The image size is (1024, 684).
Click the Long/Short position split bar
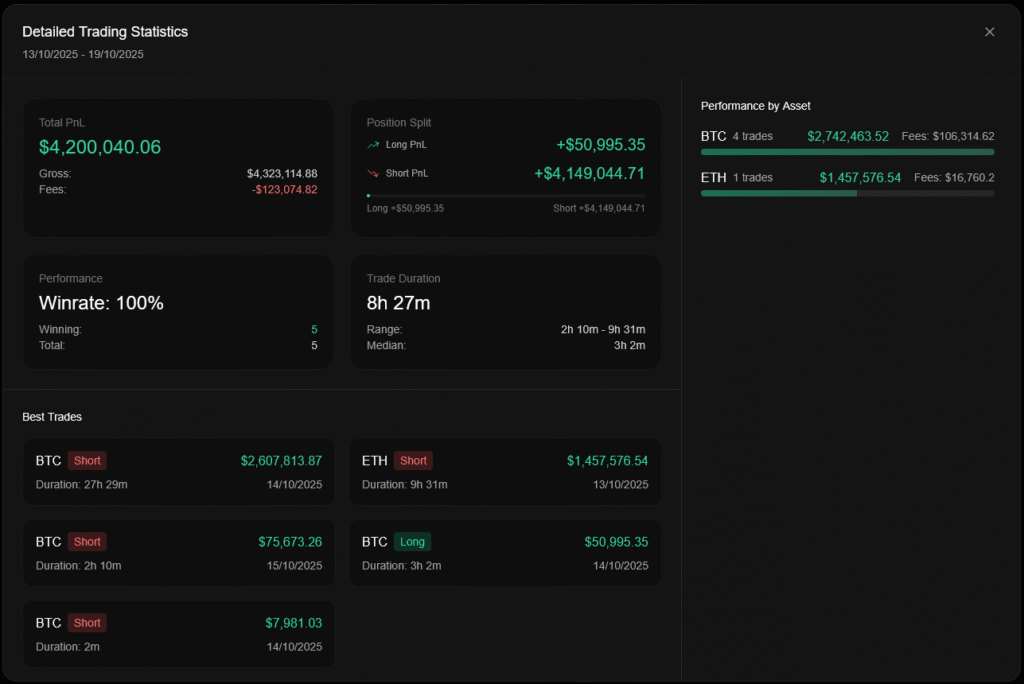505,196
